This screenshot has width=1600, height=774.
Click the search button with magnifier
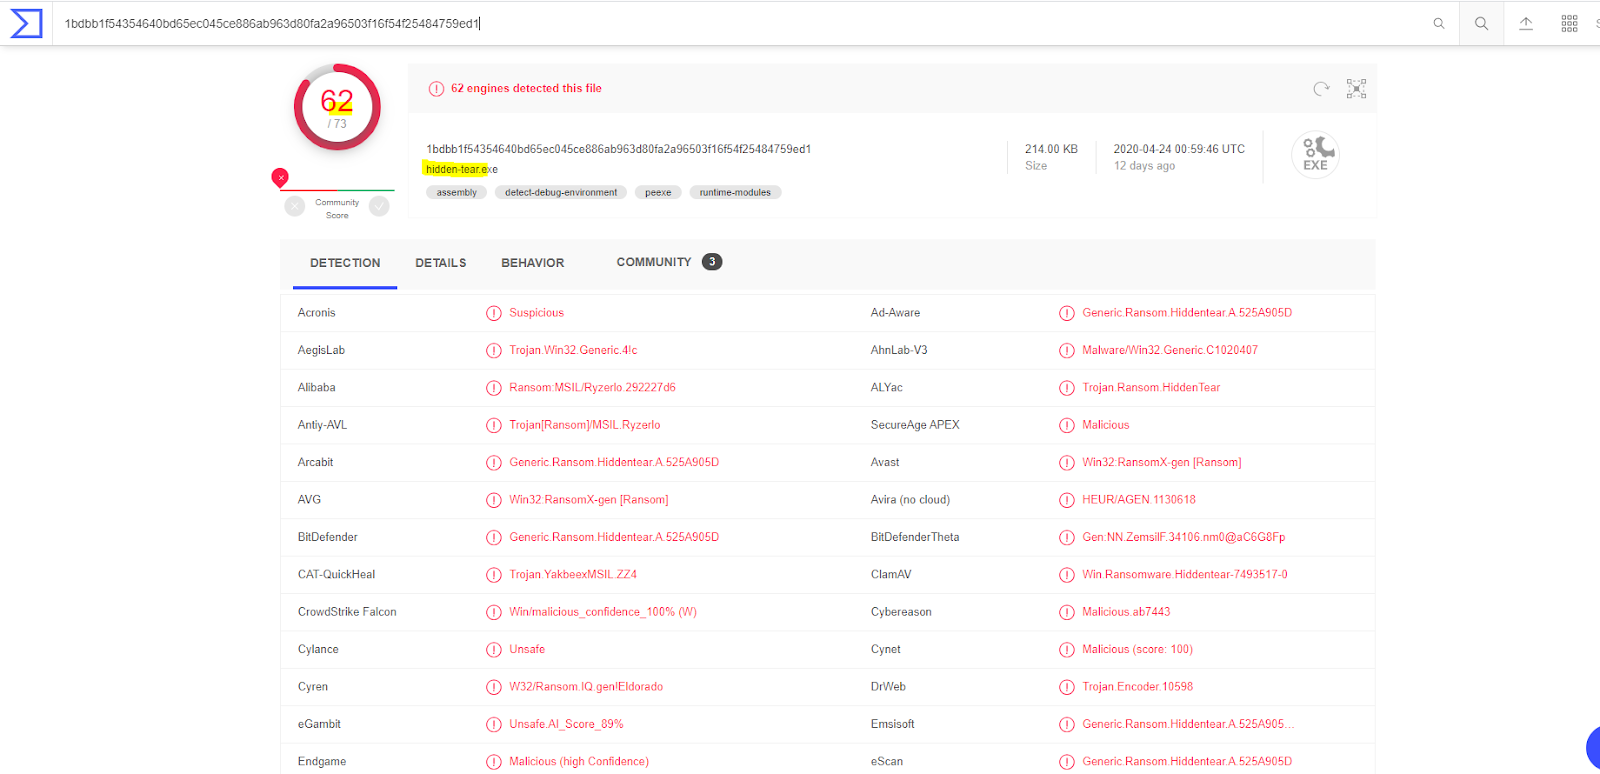point(1481,23)
